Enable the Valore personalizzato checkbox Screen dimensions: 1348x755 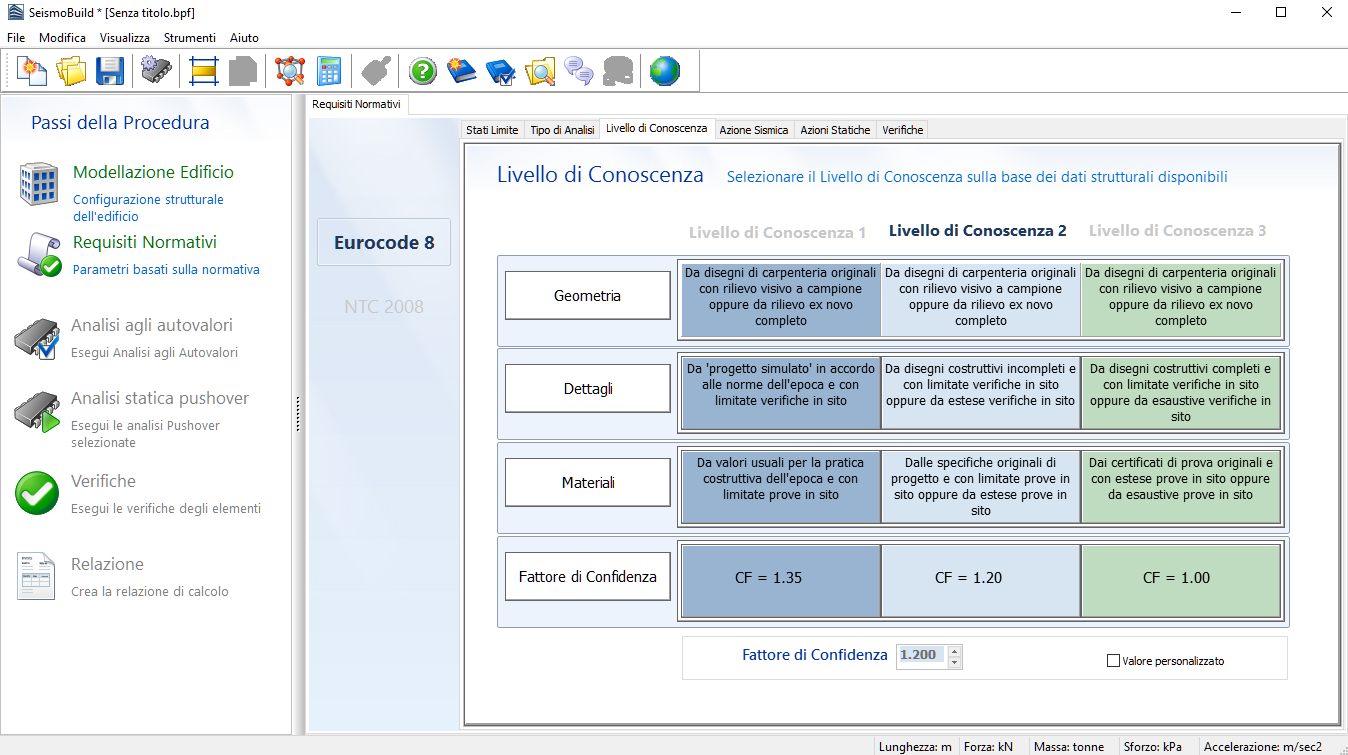(x=1113, y=661)
